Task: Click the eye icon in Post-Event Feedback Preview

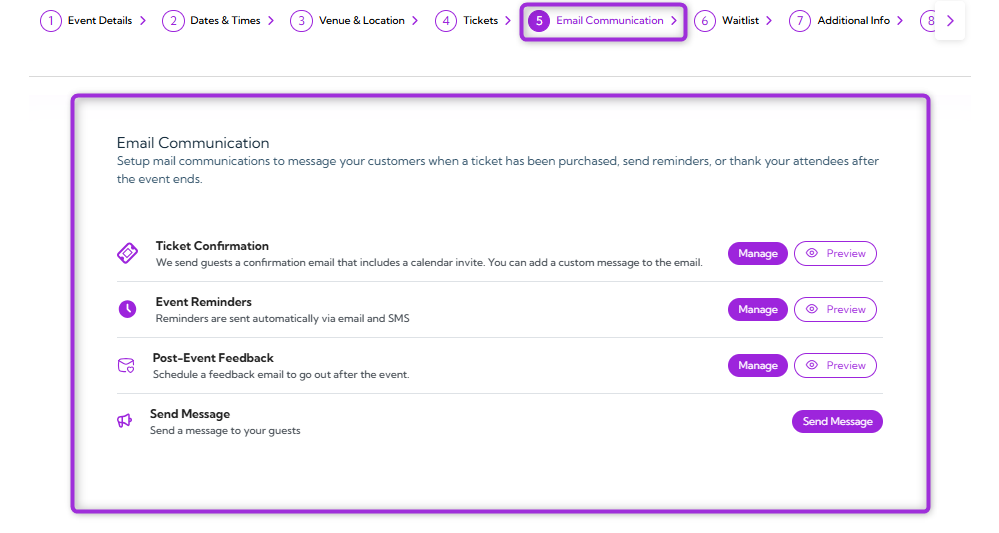Action: point(812,365)
